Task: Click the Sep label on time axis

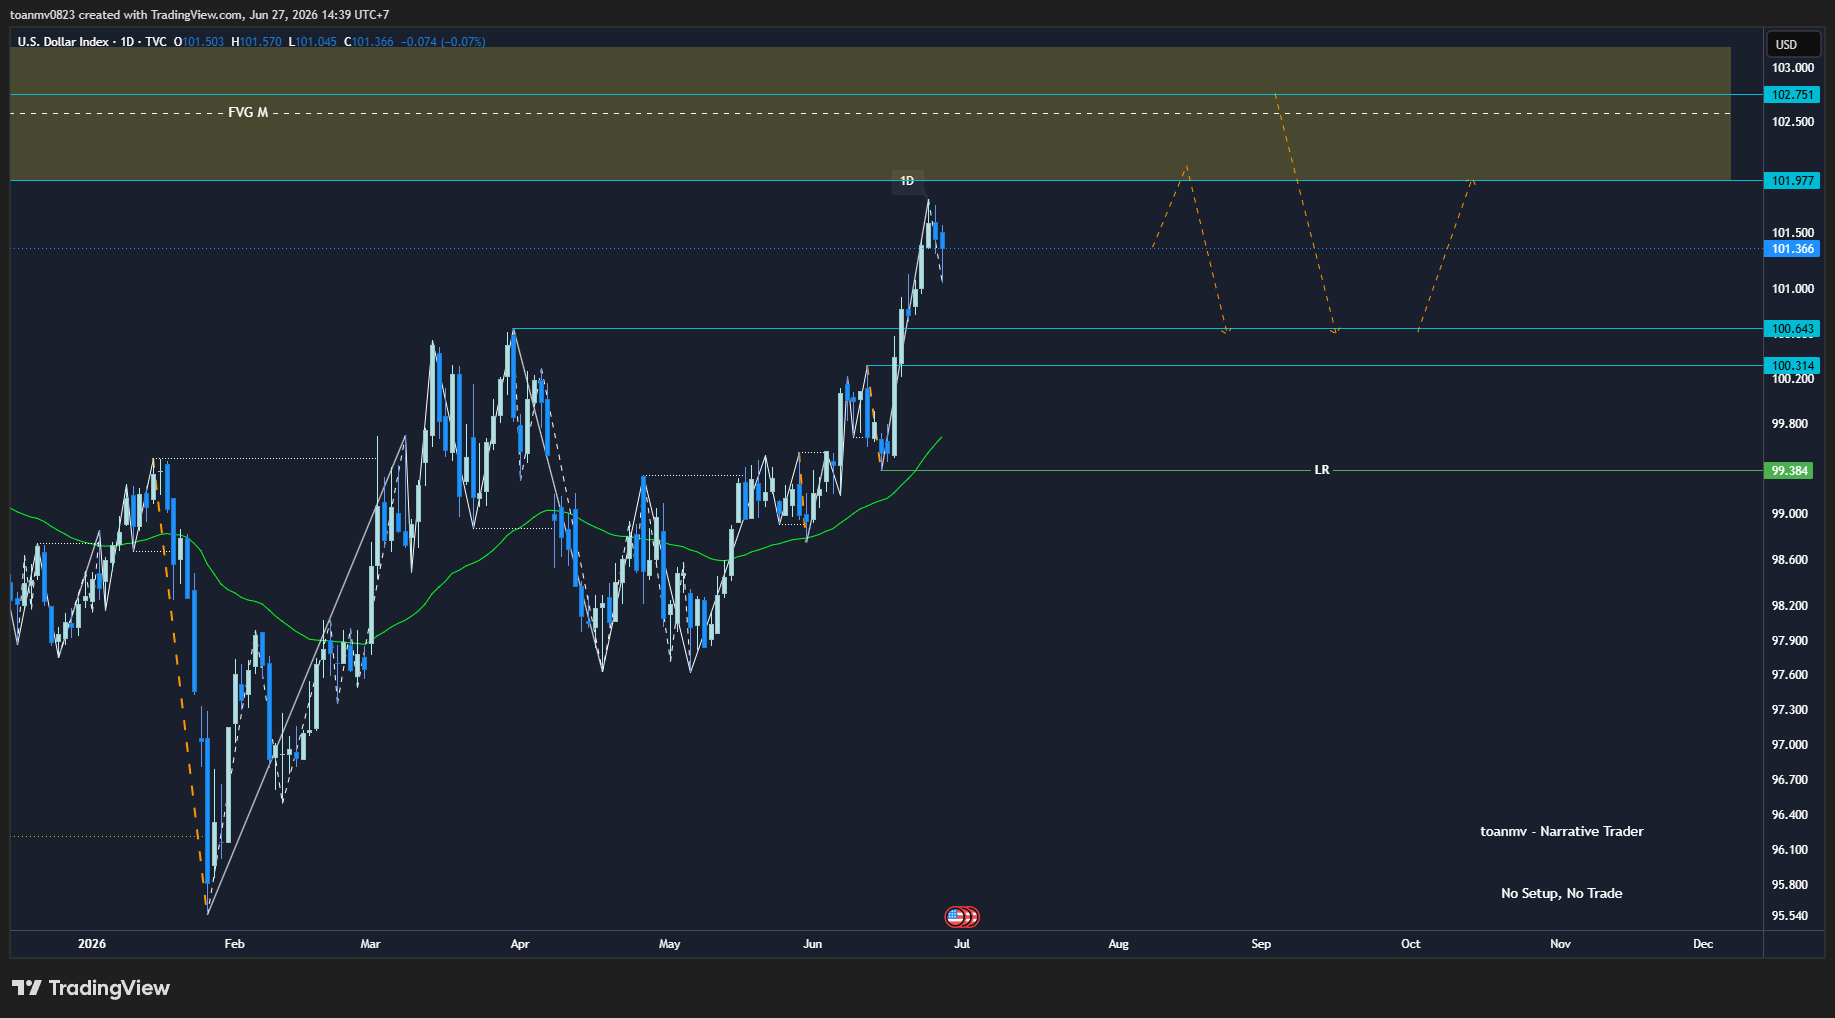Action: click(1261, 944)
